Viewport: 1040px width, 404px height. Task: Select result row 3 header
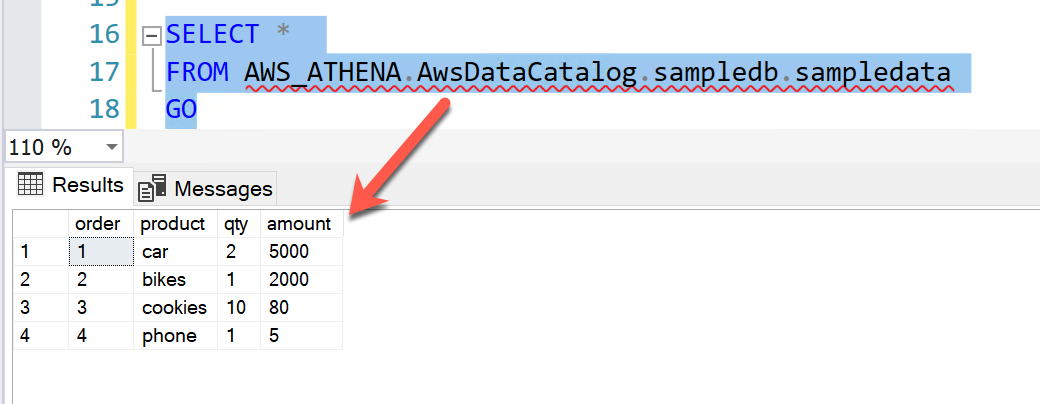tap(40, 308)
